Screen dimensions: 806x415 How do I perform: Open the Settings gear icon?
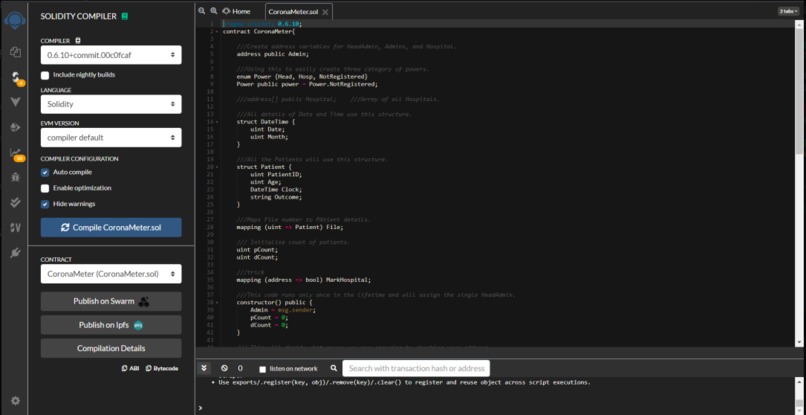15,401
